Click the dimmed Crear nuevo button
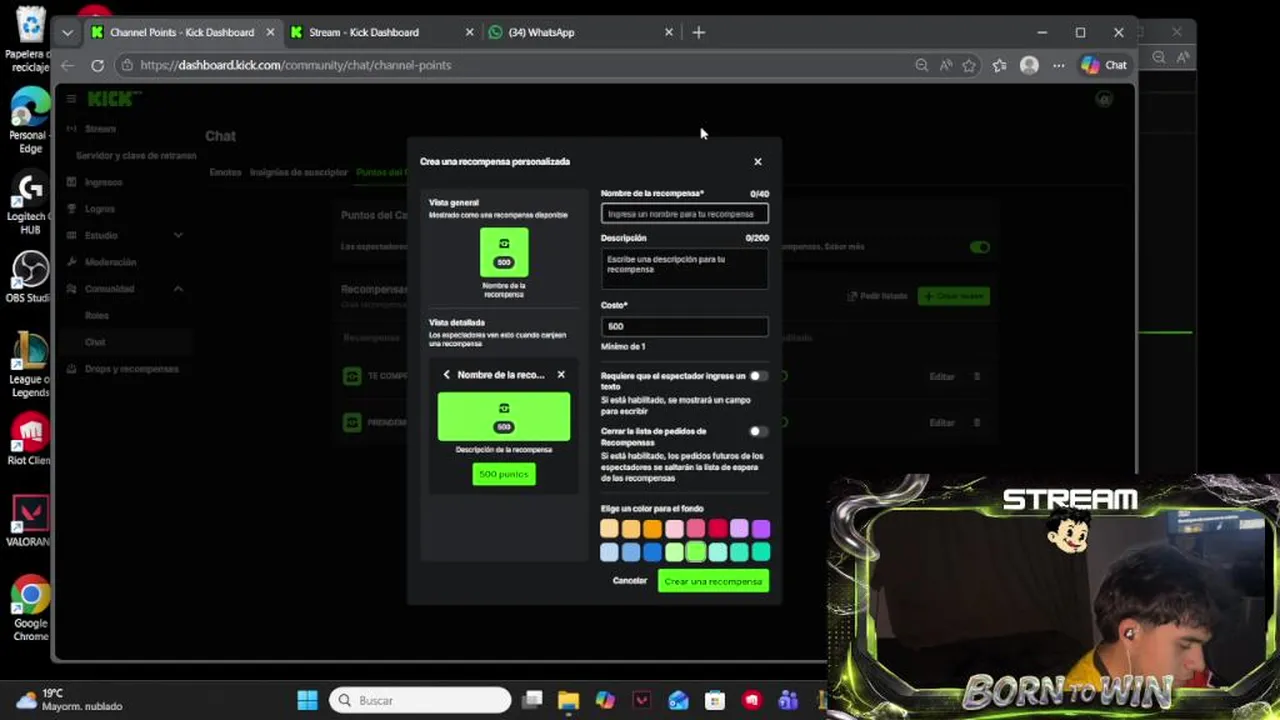The height and width of the screenshot is (720, 1280). coord(953,296)
